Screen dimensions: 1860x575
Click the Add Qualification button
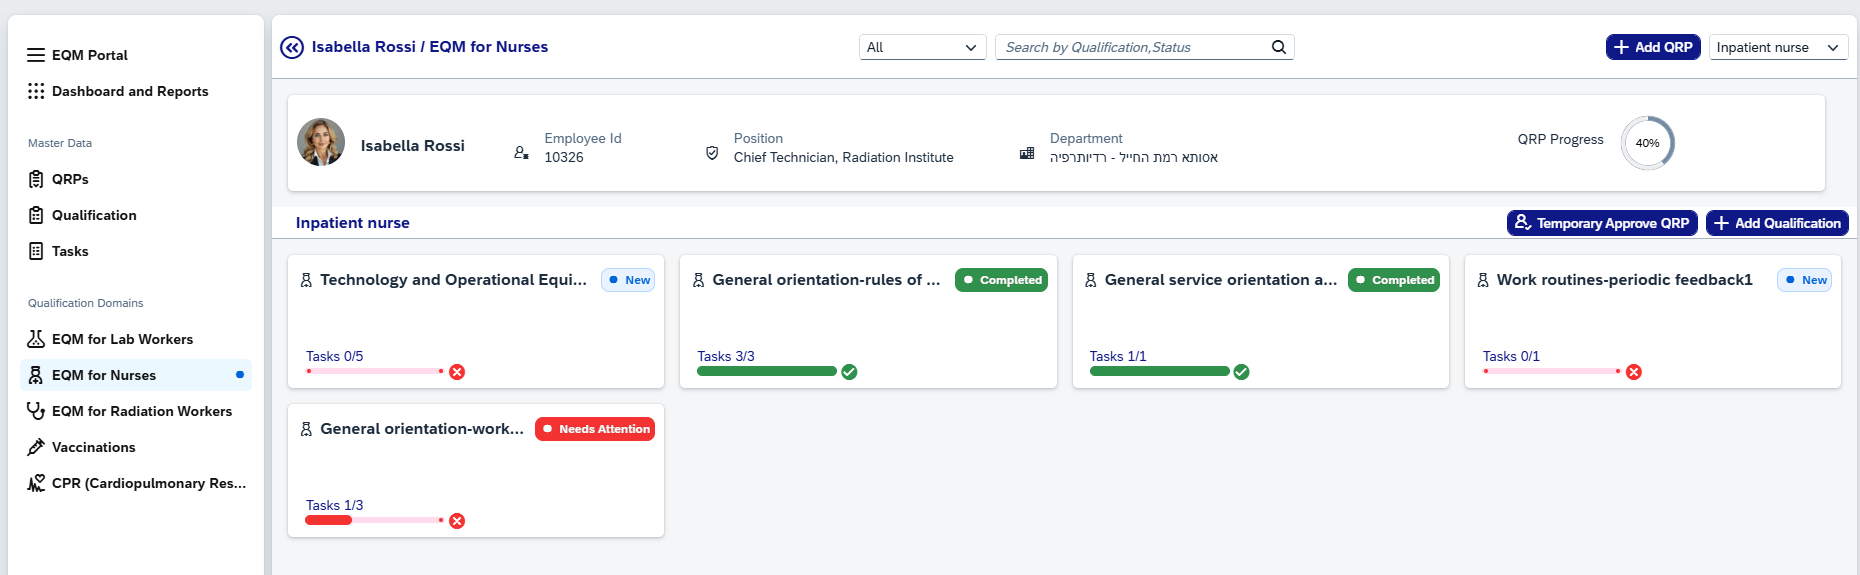click(x=1776, y=223)
